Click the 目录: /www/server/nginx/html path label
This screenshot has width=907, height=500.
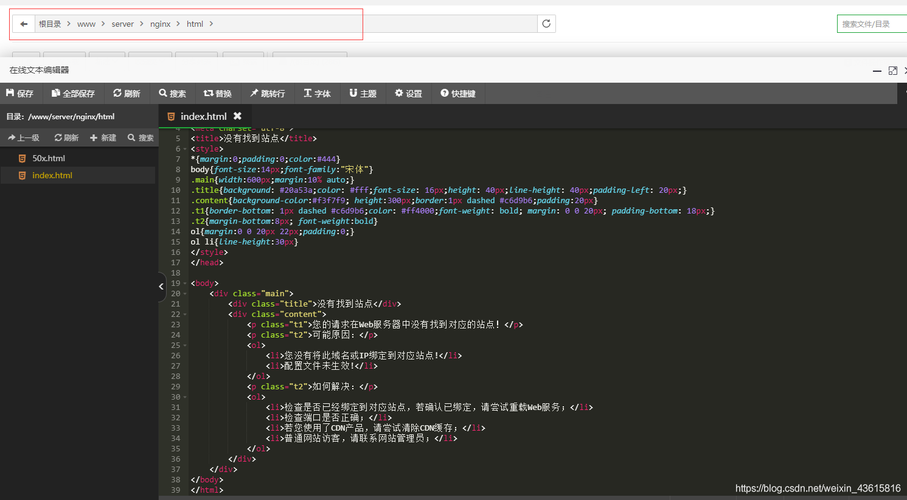point(60,116)
